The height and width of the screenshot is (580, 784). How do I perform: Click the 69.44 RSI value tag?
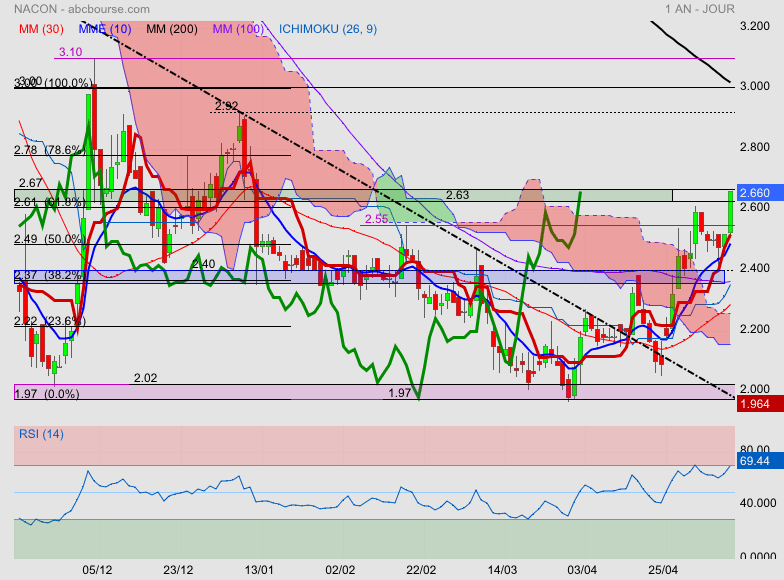pyautogui.click(x=760, y=460)
